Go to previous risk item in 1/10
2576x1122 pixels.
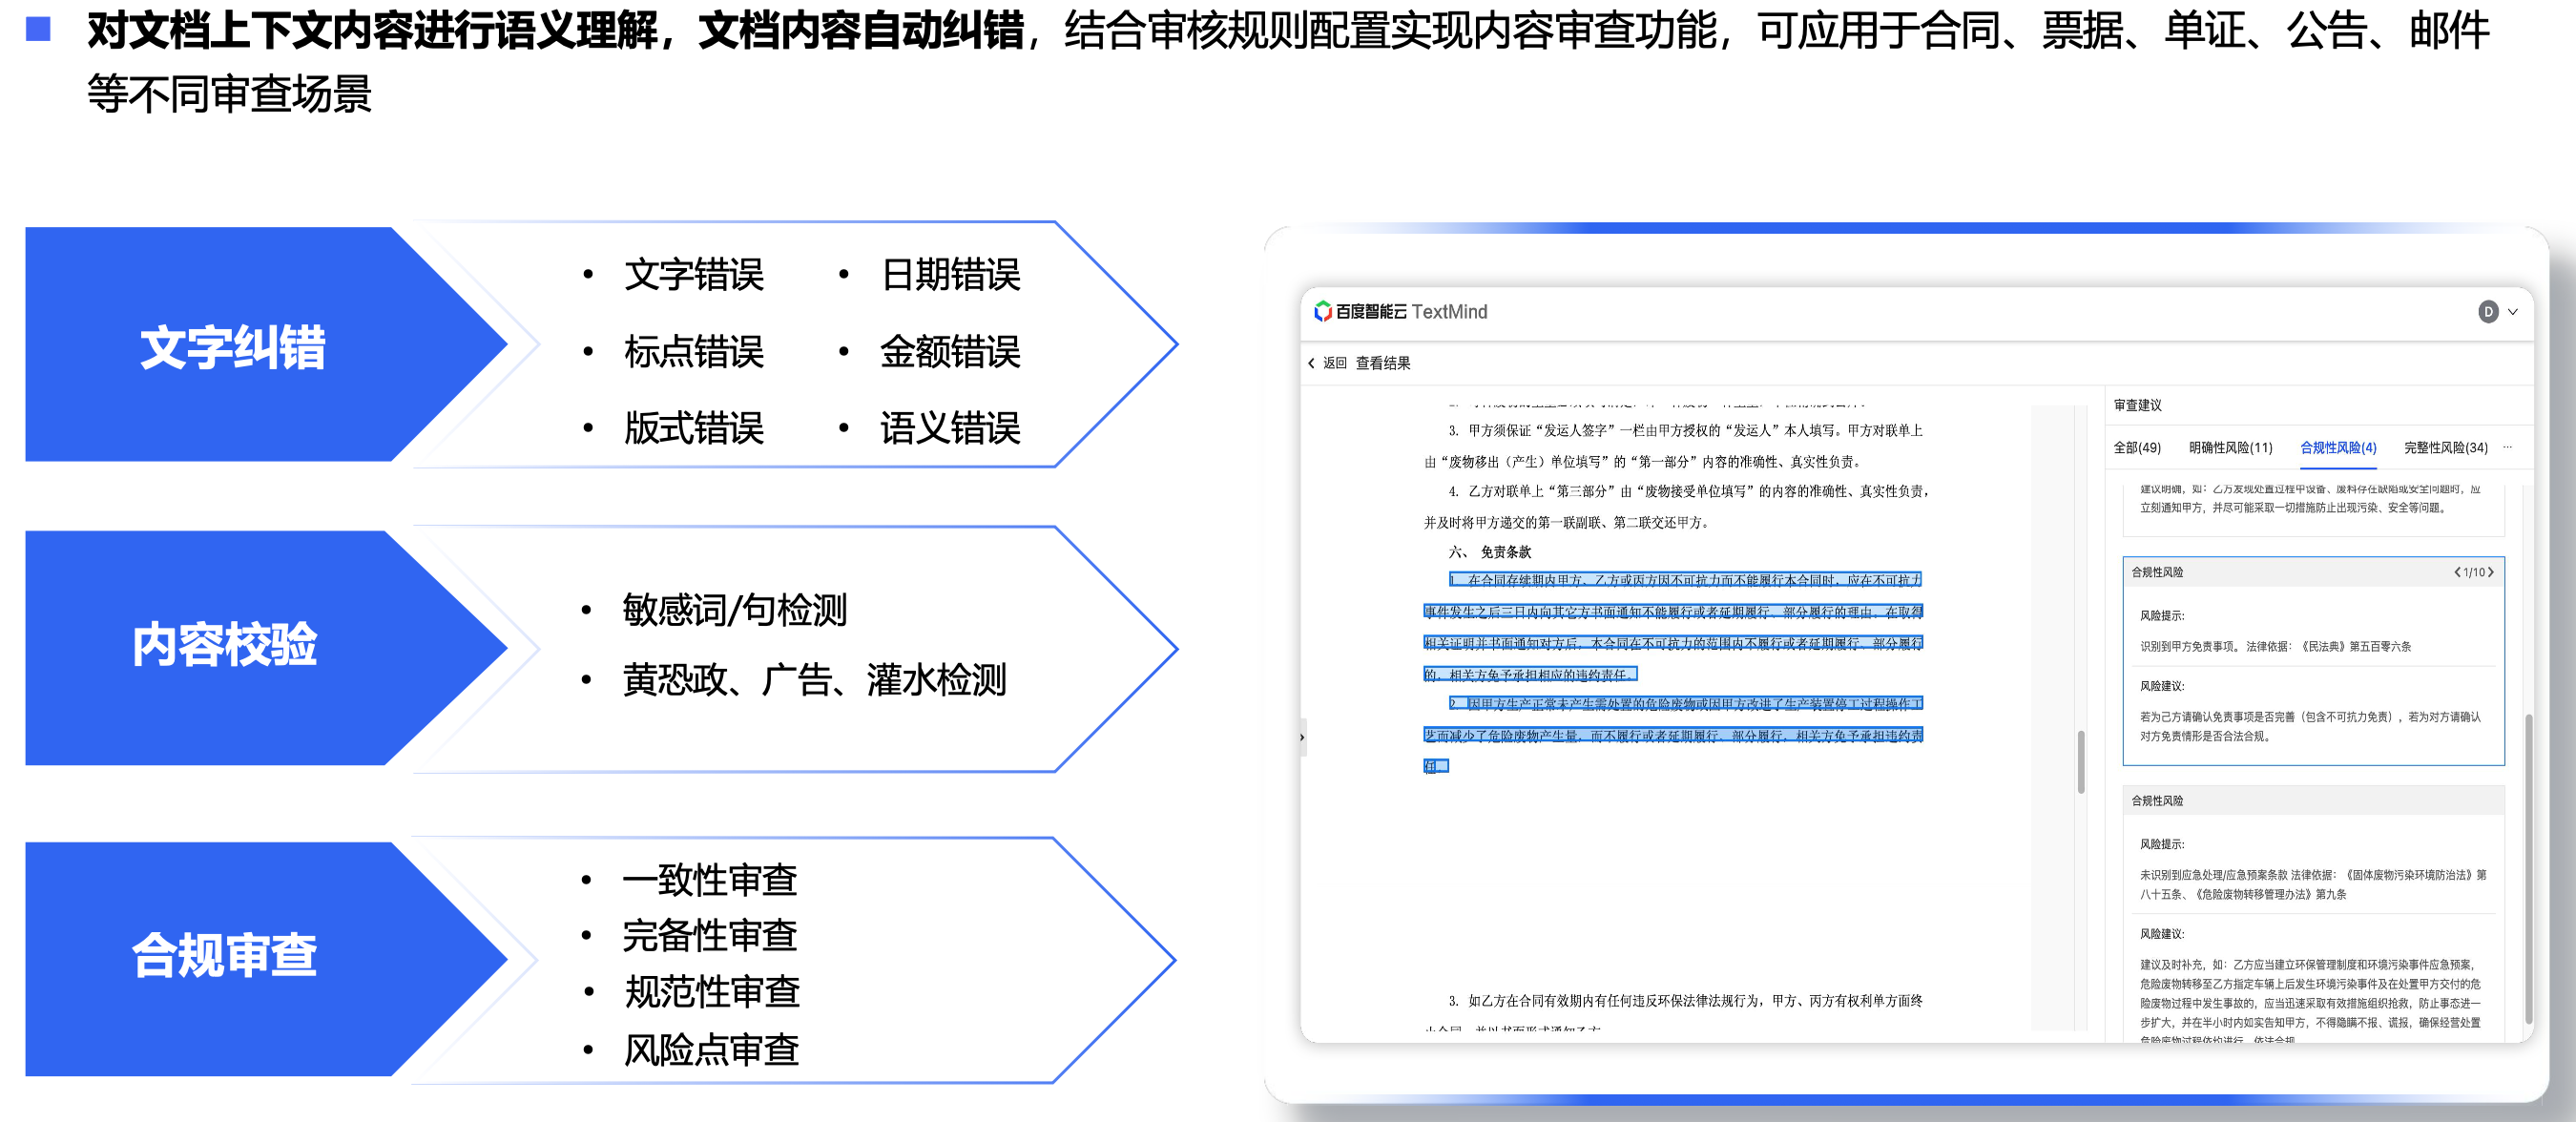coord(2456,572)
